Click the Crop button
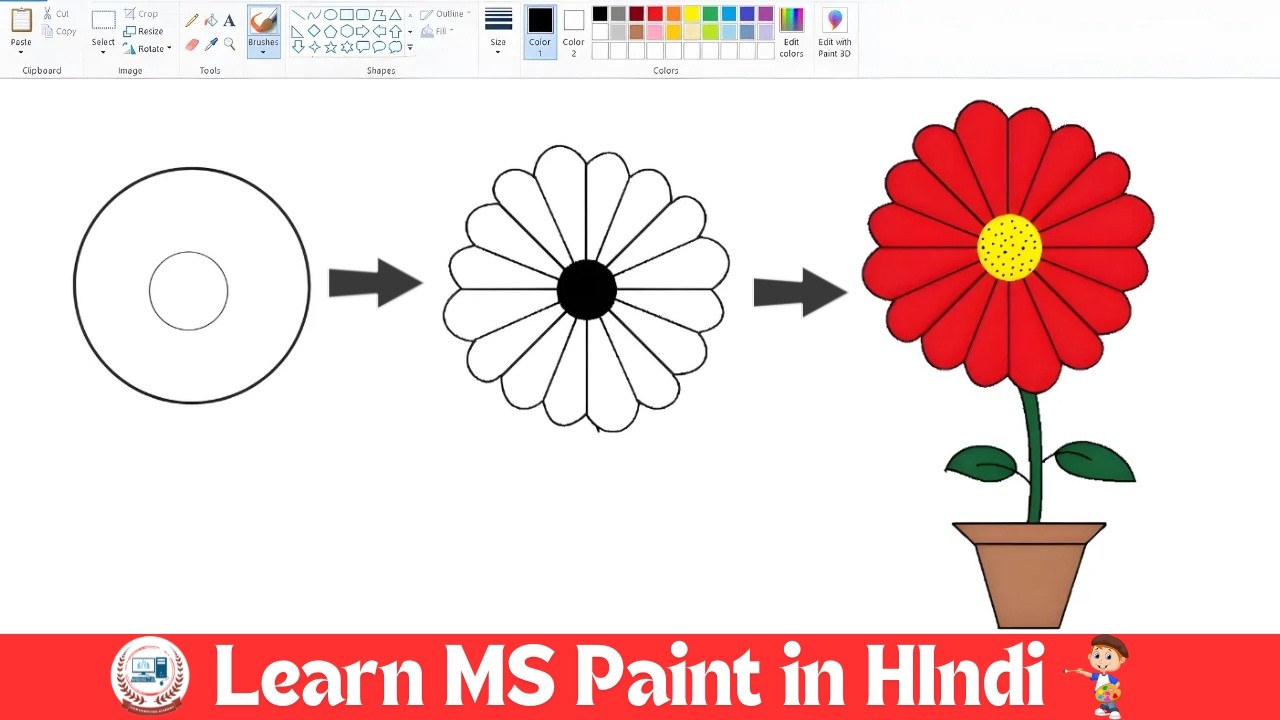1280x720 pixels. click(x=141, y=14)
